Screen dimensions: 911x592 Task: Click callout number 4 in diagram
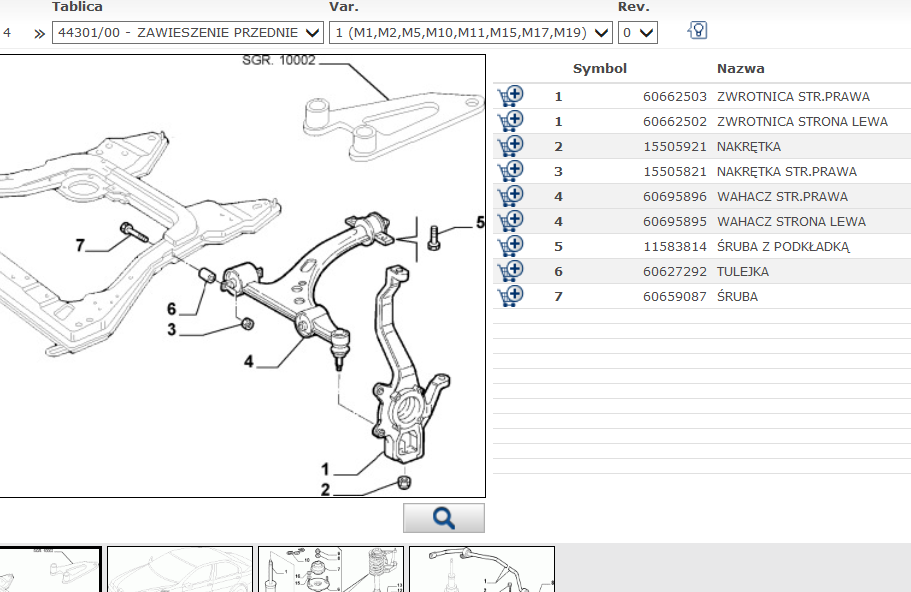pyautogui.click(x=249, y=361)
